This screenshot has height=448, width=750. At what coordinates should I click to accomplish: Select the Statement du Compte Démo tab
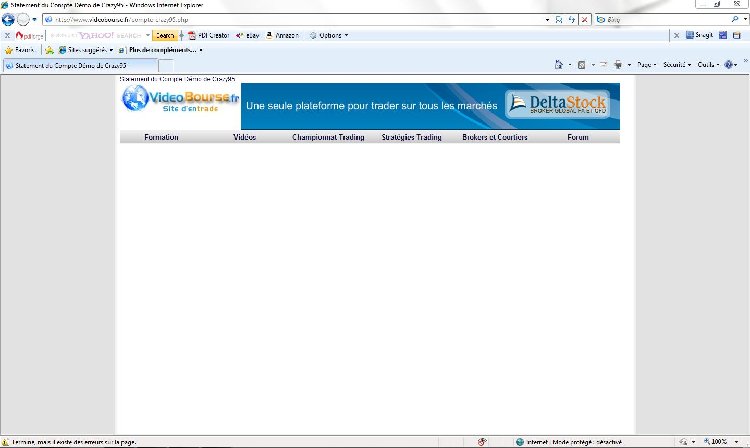[80, 66]
